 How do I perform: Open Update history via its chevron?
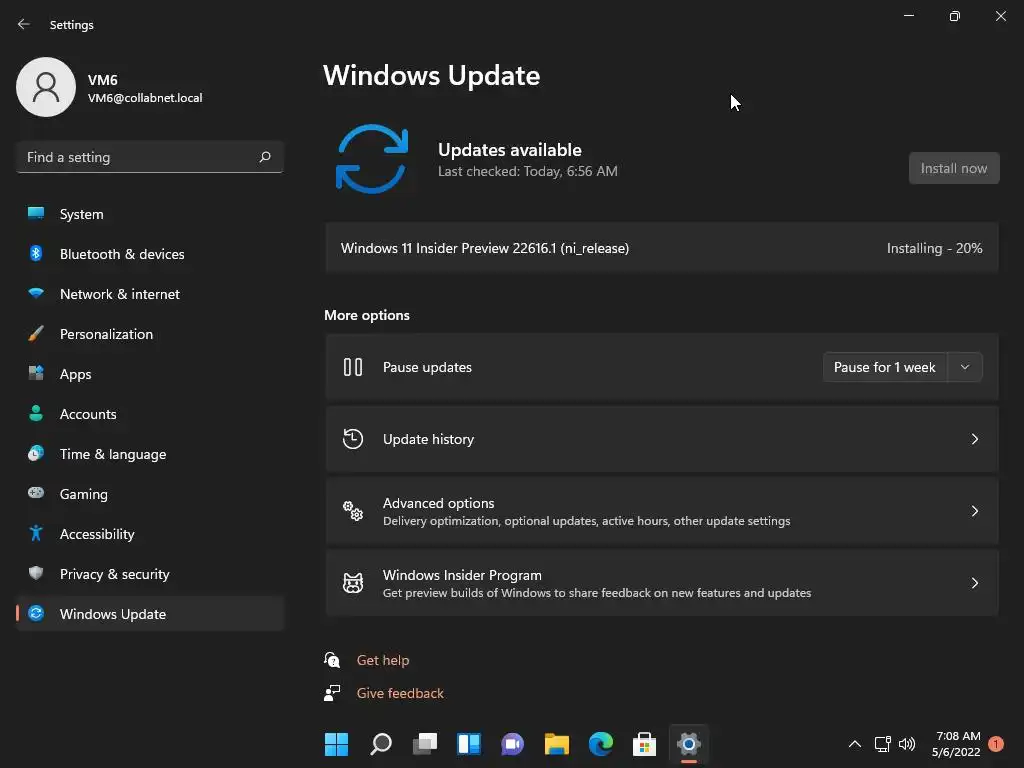click(x=974, y=439)
